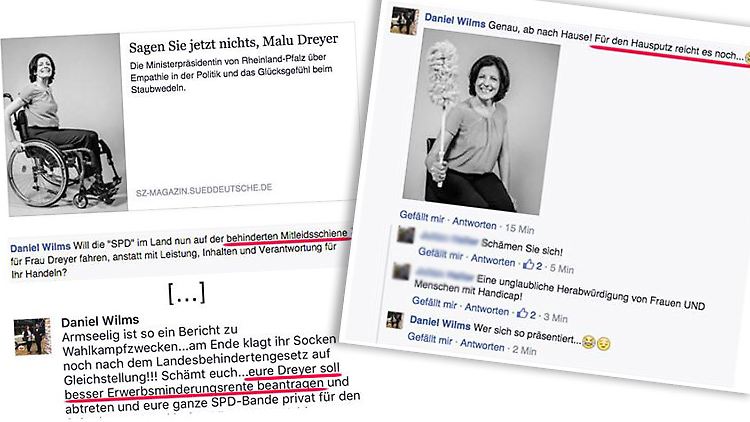The height and width of the screenshot is (422, 750).
Task: Click the SZ-MAGAZIN.SUEDDEUTSCHE.DE source link
Action: click(204, 190)
